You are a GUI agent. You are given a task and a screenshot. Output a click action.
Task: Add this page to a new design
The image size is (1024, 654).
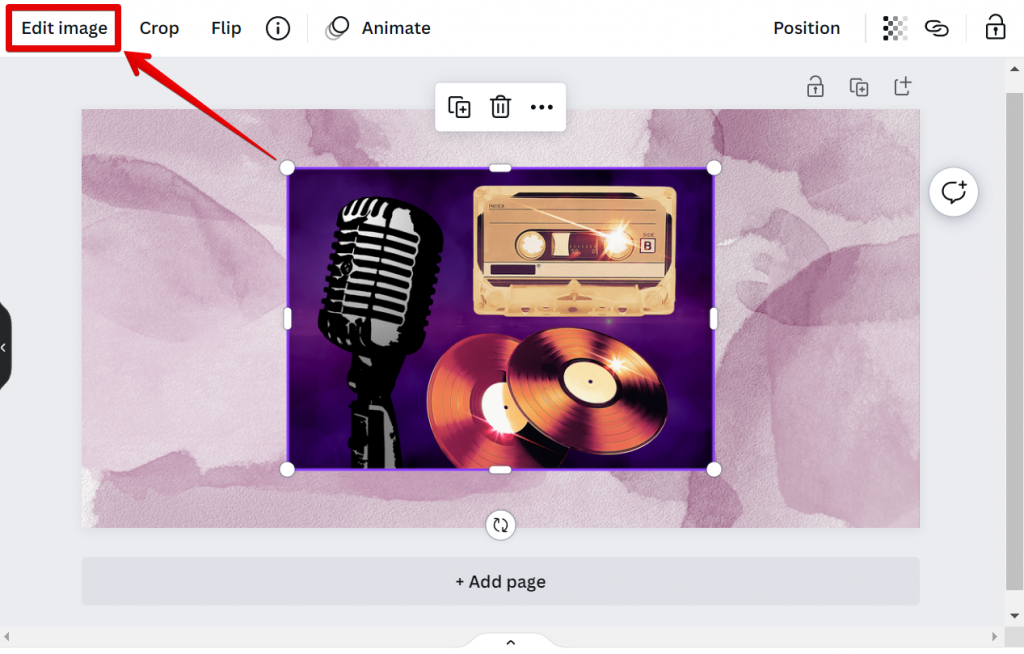coord(902,86)
